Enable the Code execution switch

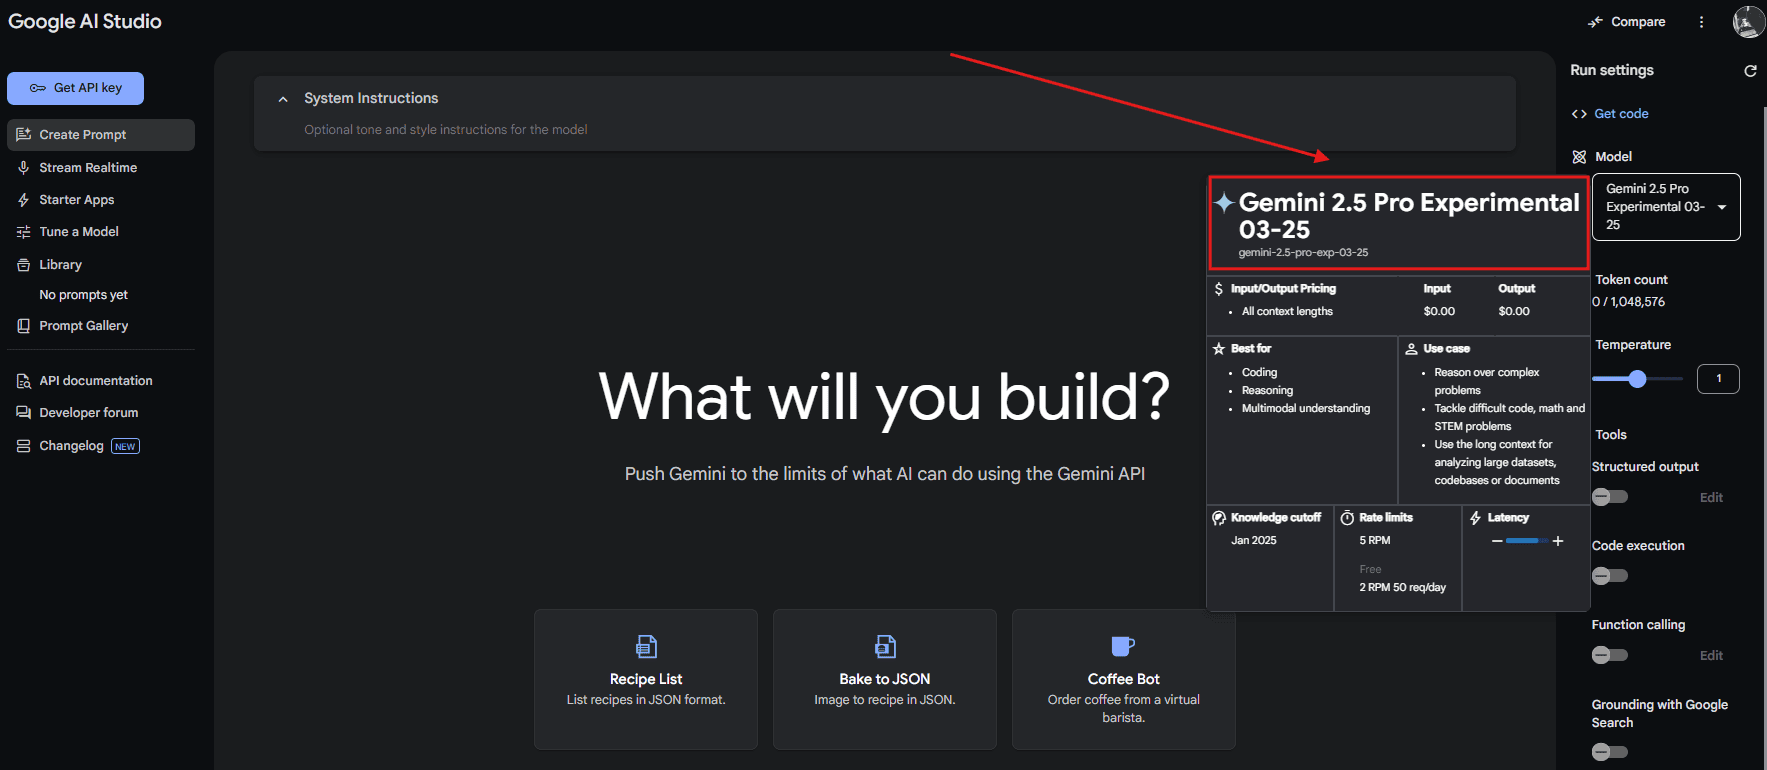(1610, 576)
